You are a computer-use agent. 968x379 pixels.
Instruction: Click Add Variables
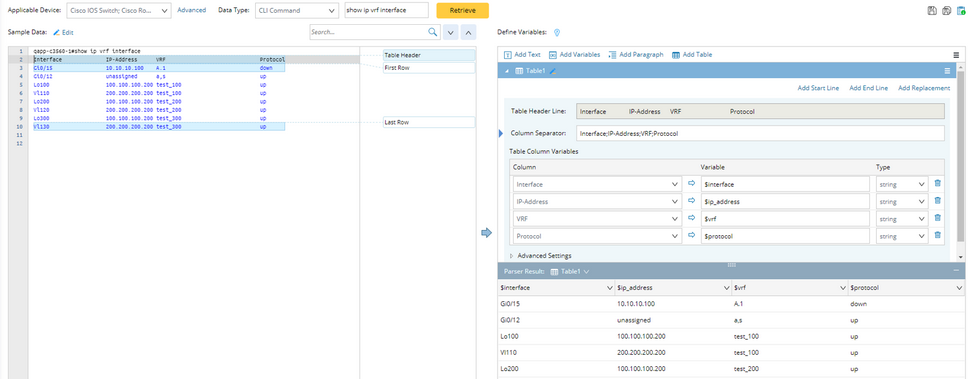point(574,54)
